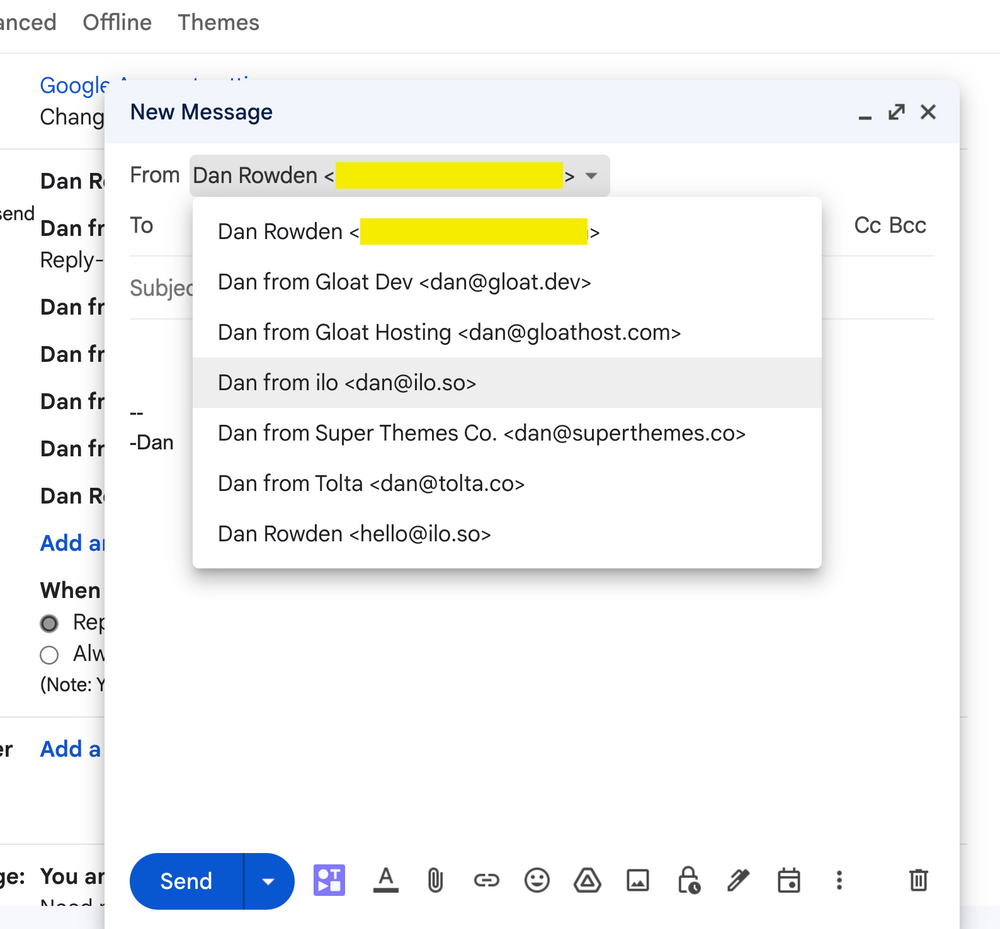
Task: Select the Reply radio button
Action: pos(49,622)
